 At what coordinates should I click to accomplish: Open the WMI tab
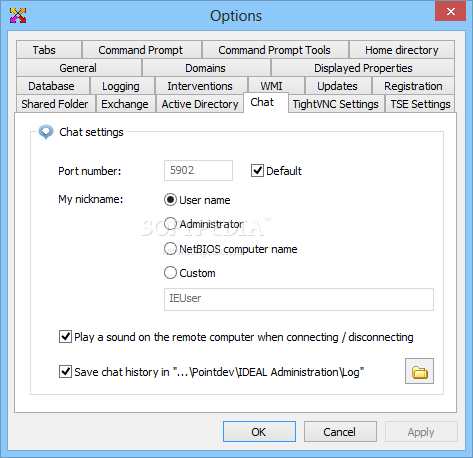pos(276,86)
